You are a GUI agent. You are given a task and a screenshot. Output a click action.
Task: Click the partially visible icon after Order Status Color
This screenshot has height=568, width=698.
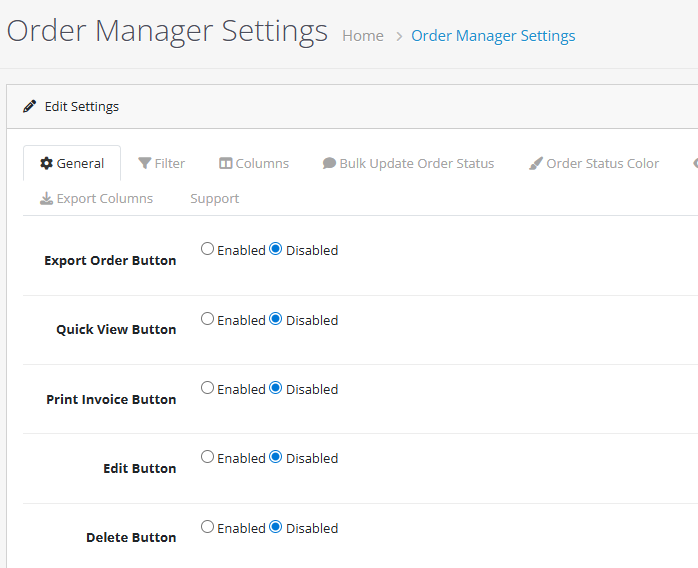(x=695, y=163)
